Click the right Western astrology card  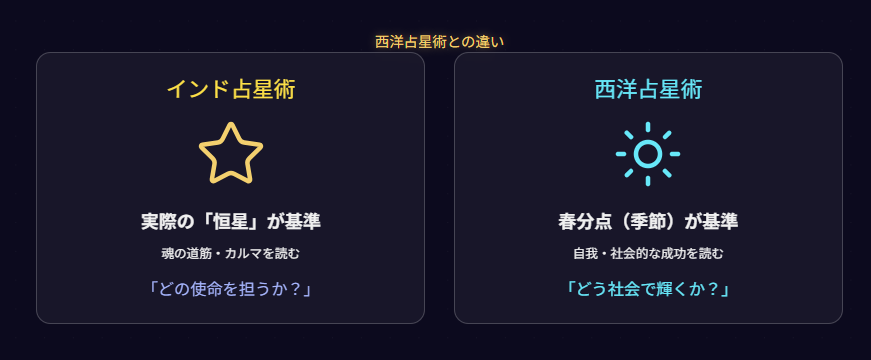click(x=648, y=188)
